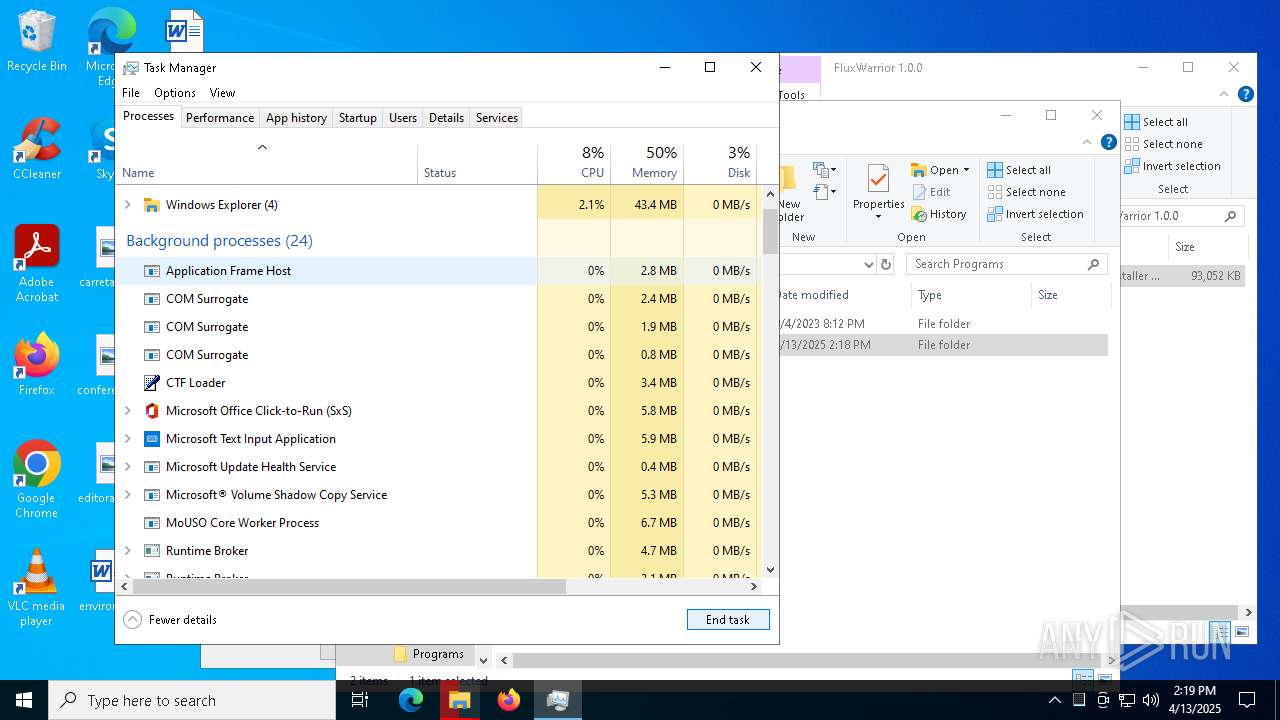The height and width of the screenshot is (720, 1280).
Task: Expand Microsoft Office Click-to-Run (SxS) row
Action: (x=127, y=411)
